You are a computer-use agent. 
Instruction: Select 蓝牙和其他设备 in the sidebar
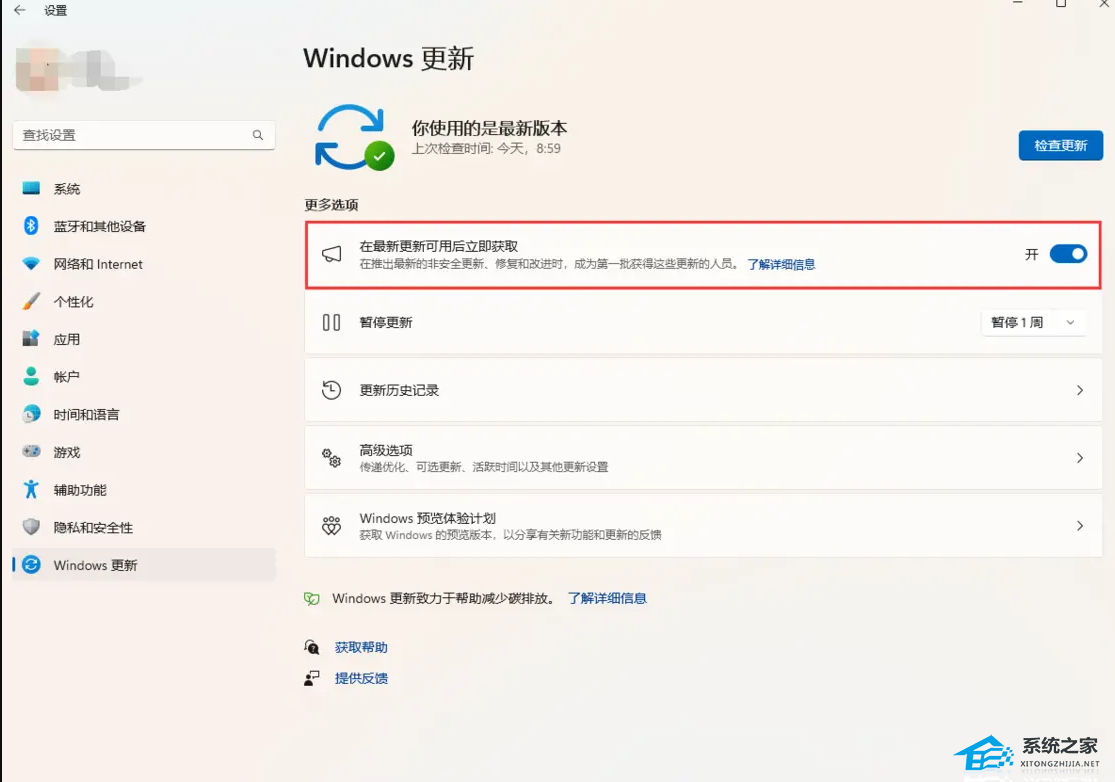click(x=144, y=226)
